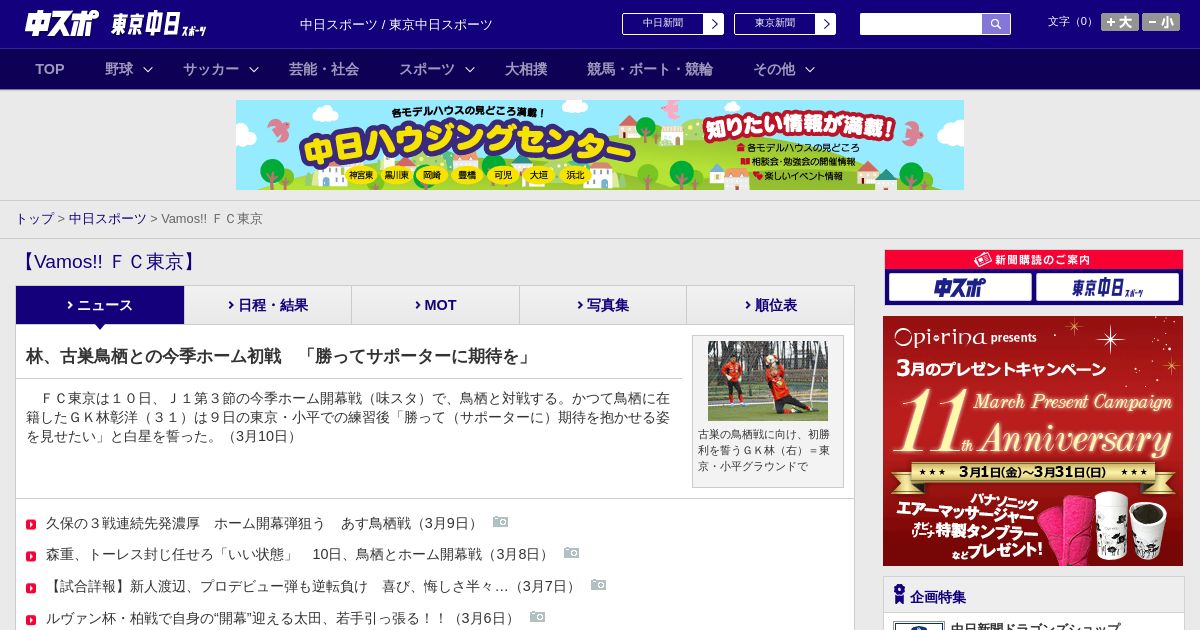Switch to 写真集 tab
Viewport: 1200px width, 630px height.
[603, 305]
